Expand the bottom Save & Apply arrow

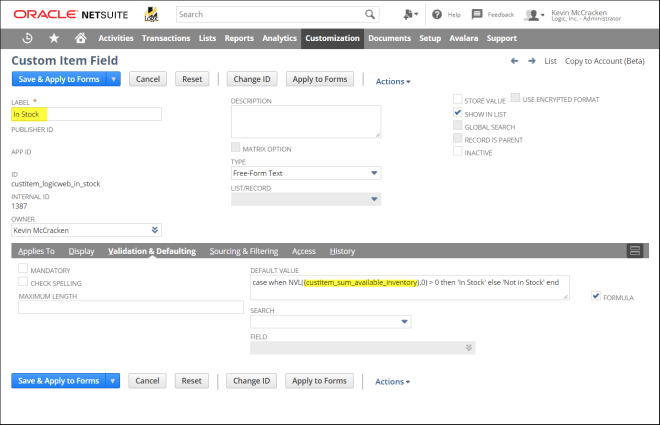[x=112, y=381]
